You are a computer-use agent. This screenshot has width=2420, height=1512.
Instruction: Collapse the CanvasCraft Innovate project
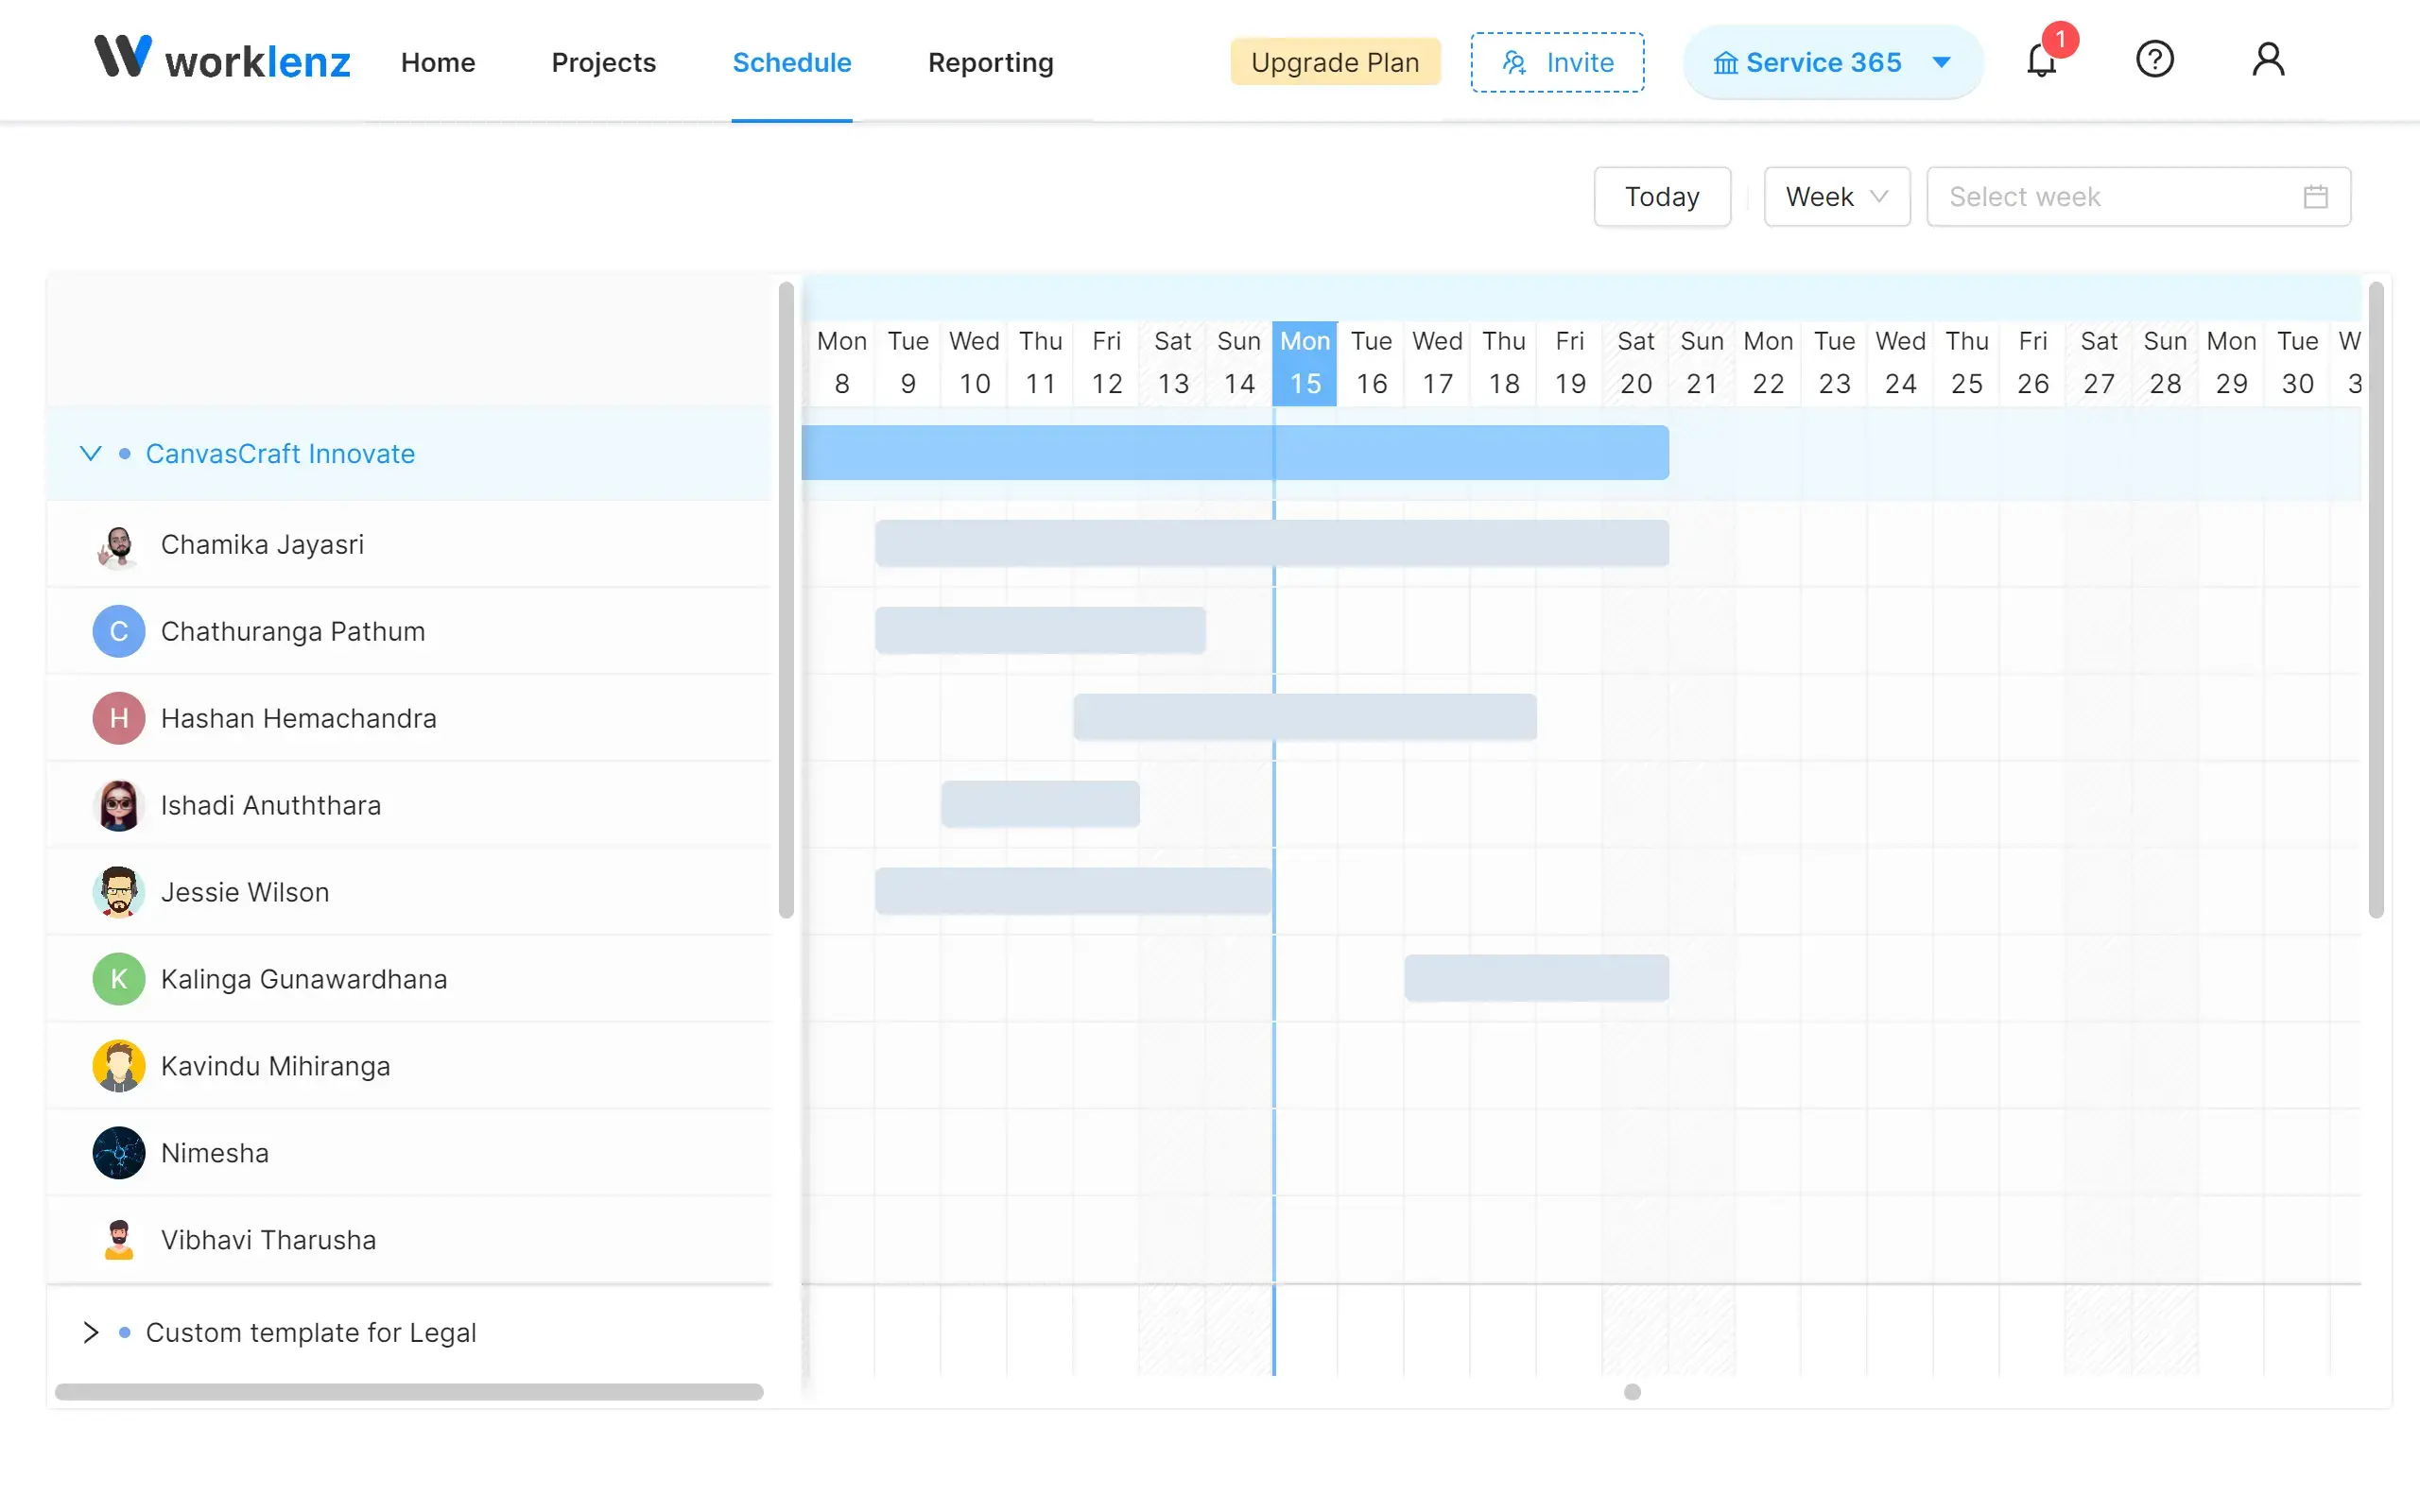(90, 454)
